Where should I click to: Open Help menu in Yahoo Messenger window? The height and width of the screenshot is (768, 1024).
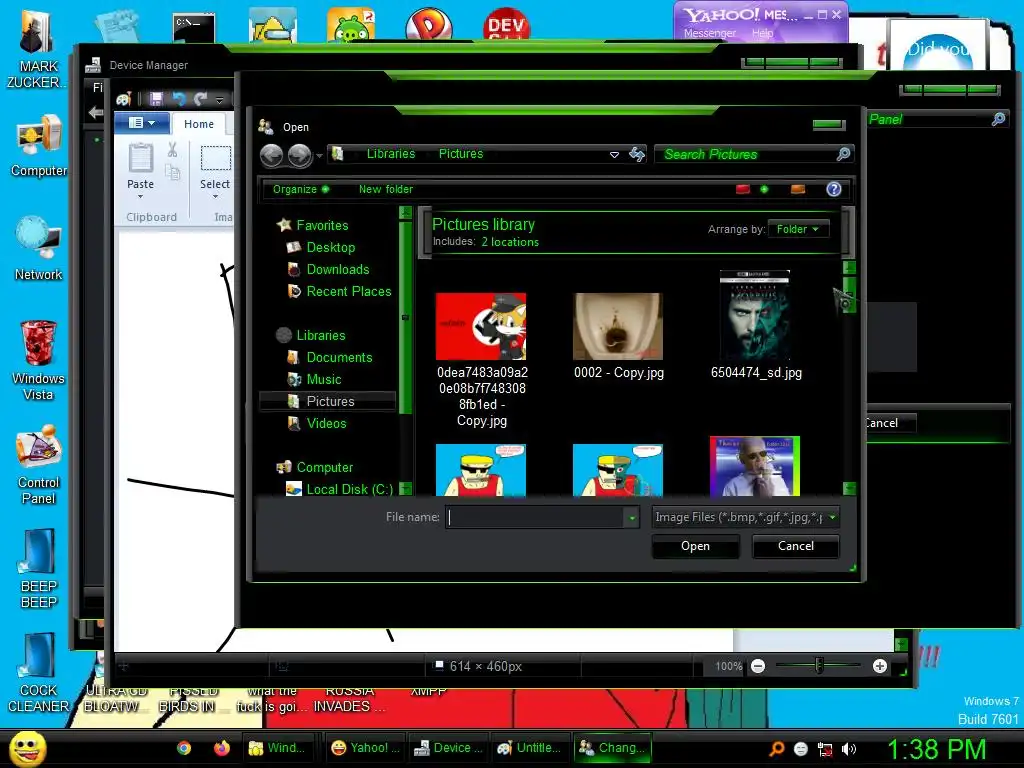[762, 33]
